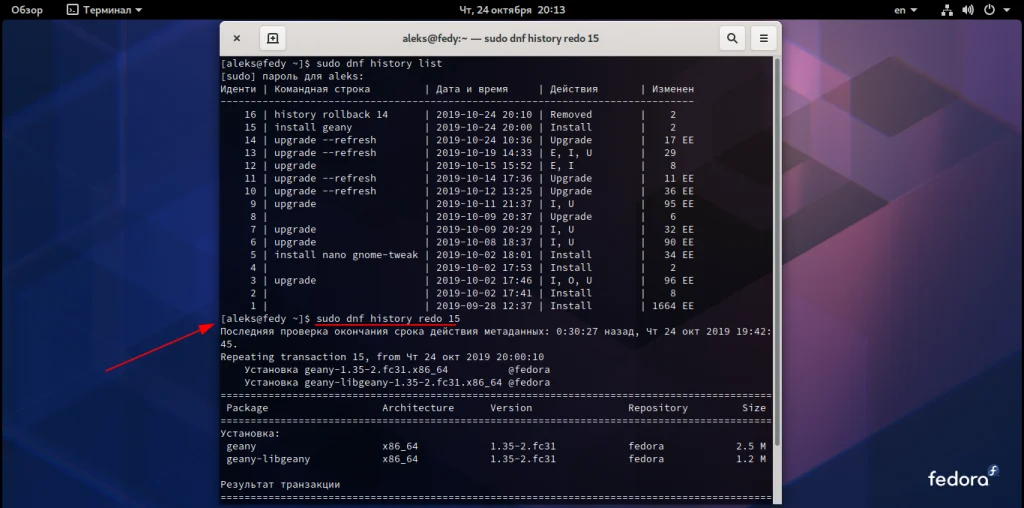Open the network status icon
The image size is (1024, 508).
click(x=947, y=10)
